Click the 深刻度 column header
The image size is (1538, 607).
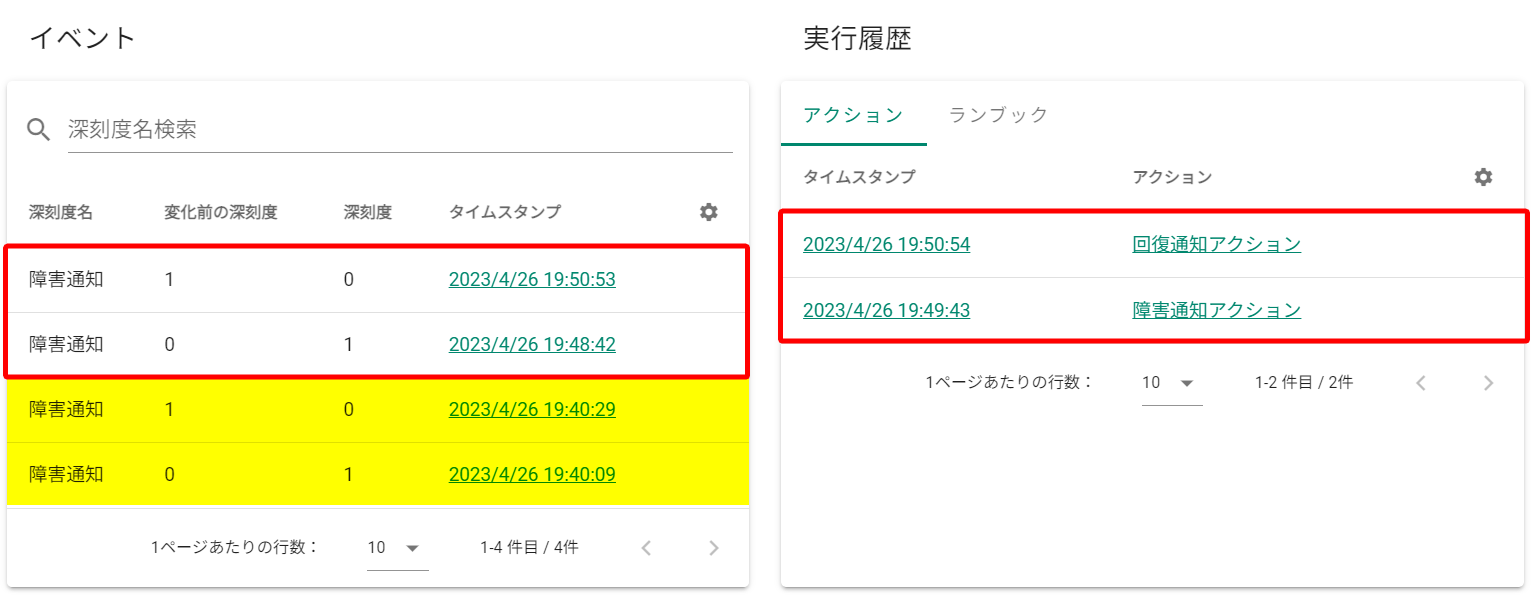click(367, 212)
